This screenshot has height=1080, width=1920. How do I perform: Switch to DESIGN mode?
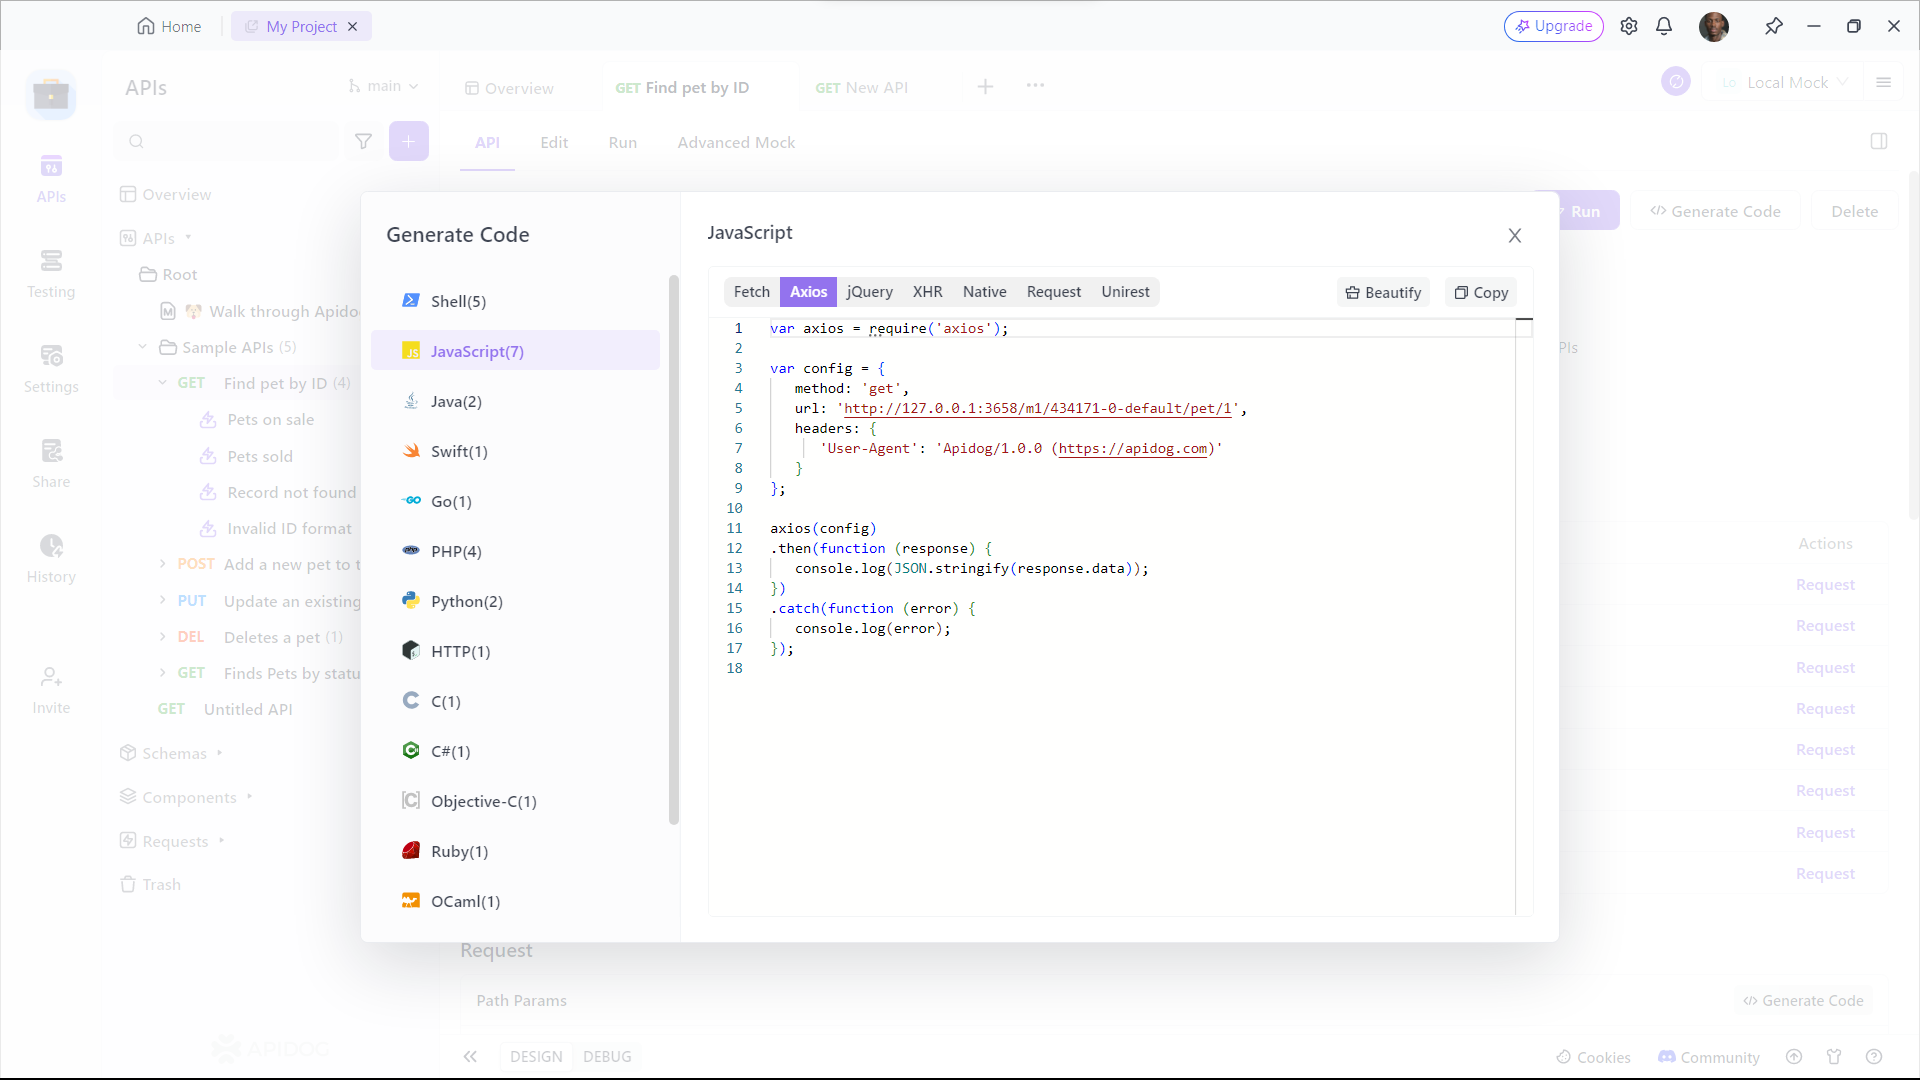[536, 1056]
